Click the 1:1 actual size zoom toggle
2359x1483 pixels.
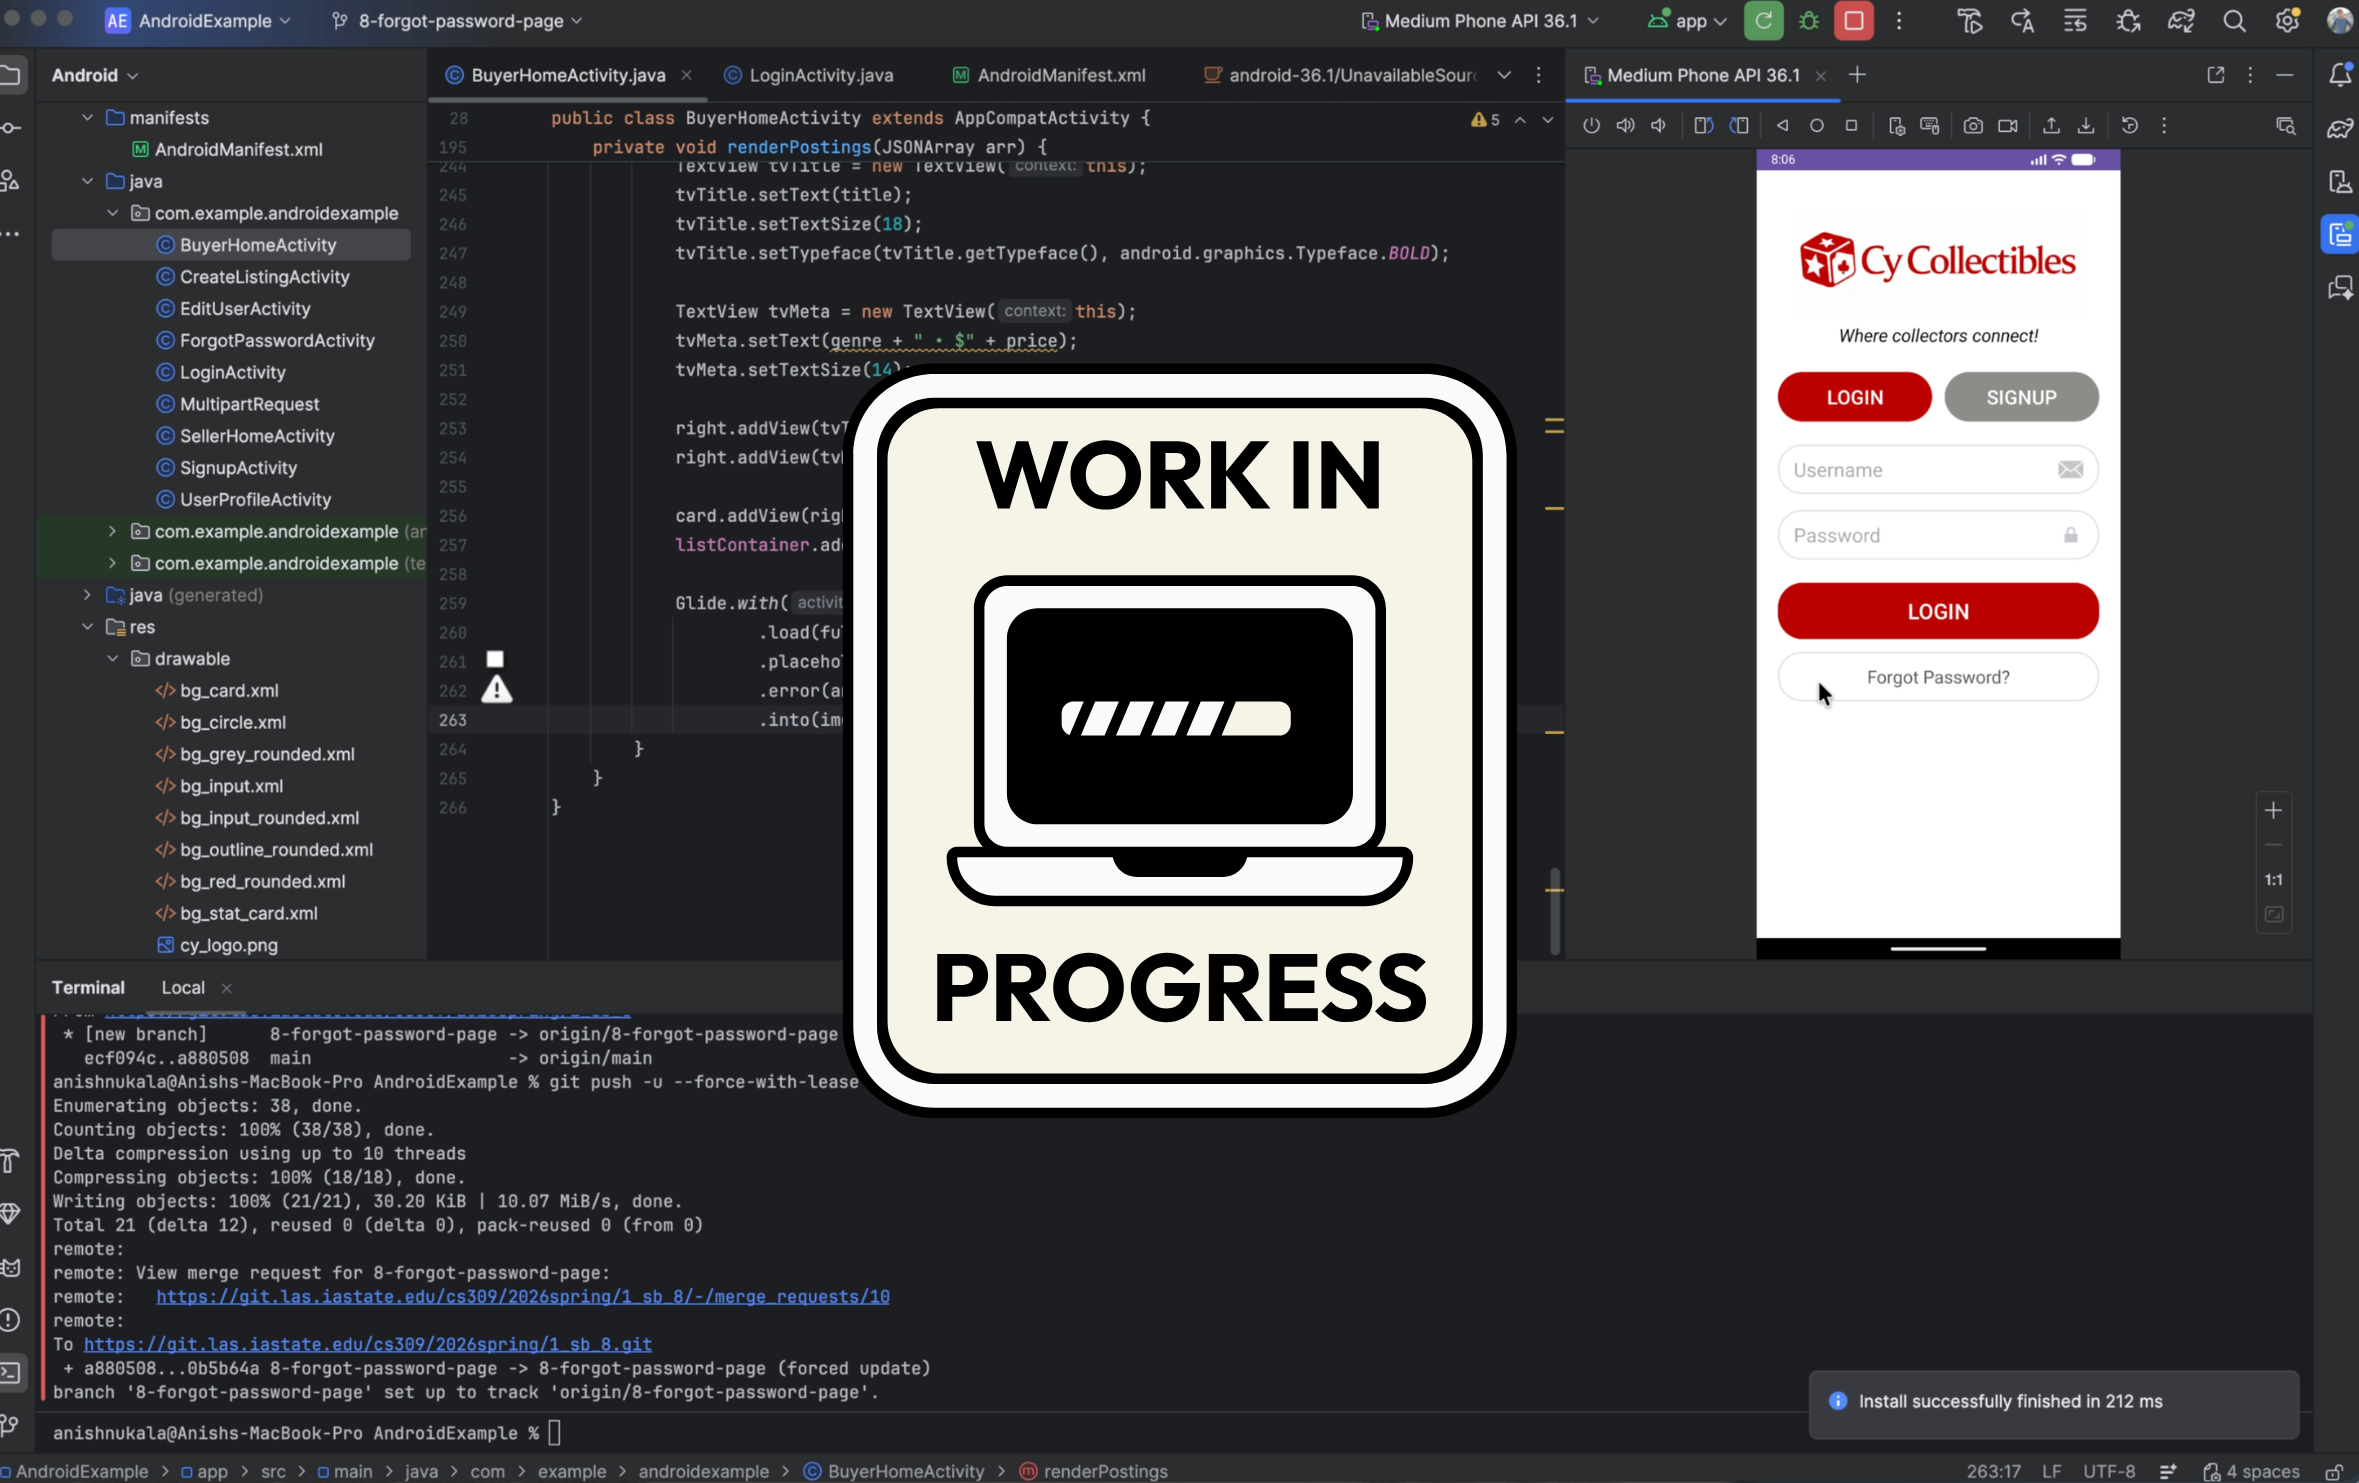pos(2273,880)
